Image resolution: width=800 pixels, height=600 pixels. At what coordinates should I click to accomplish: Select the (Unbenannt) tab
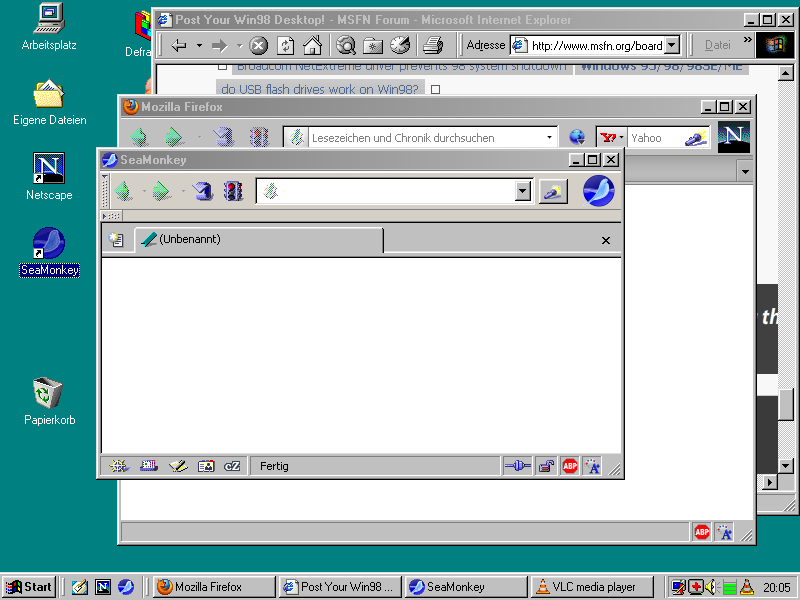pyautogui.click(x=259, y=239)
